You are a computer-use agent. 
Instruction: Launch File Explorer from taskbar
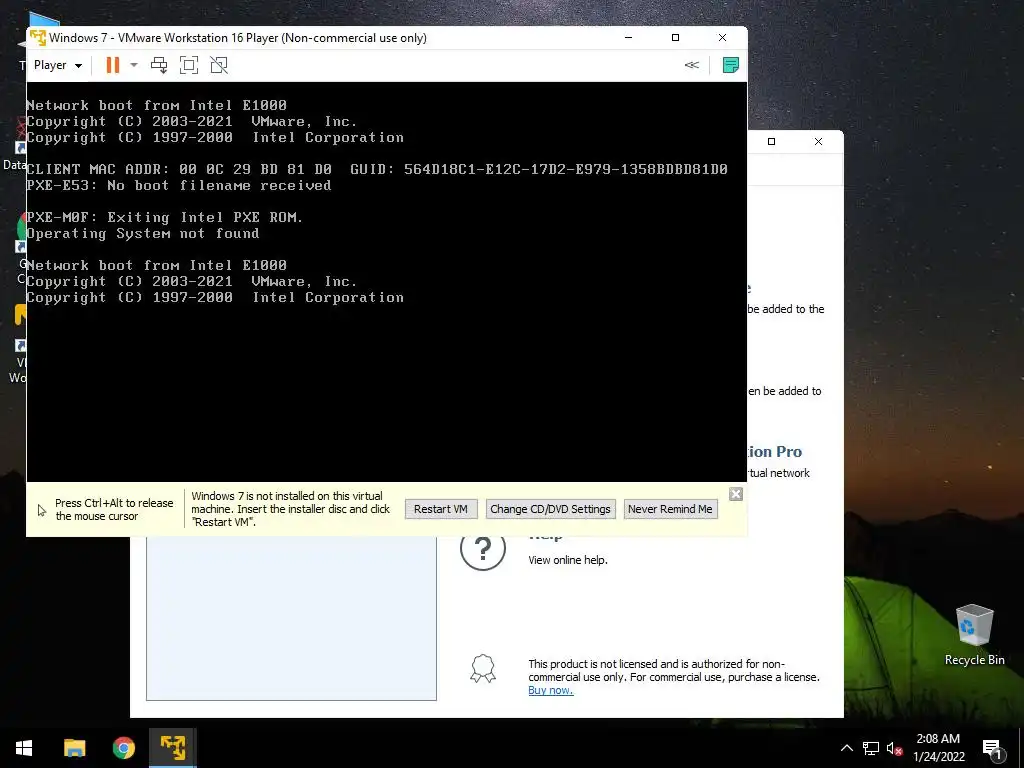point(74,748)
